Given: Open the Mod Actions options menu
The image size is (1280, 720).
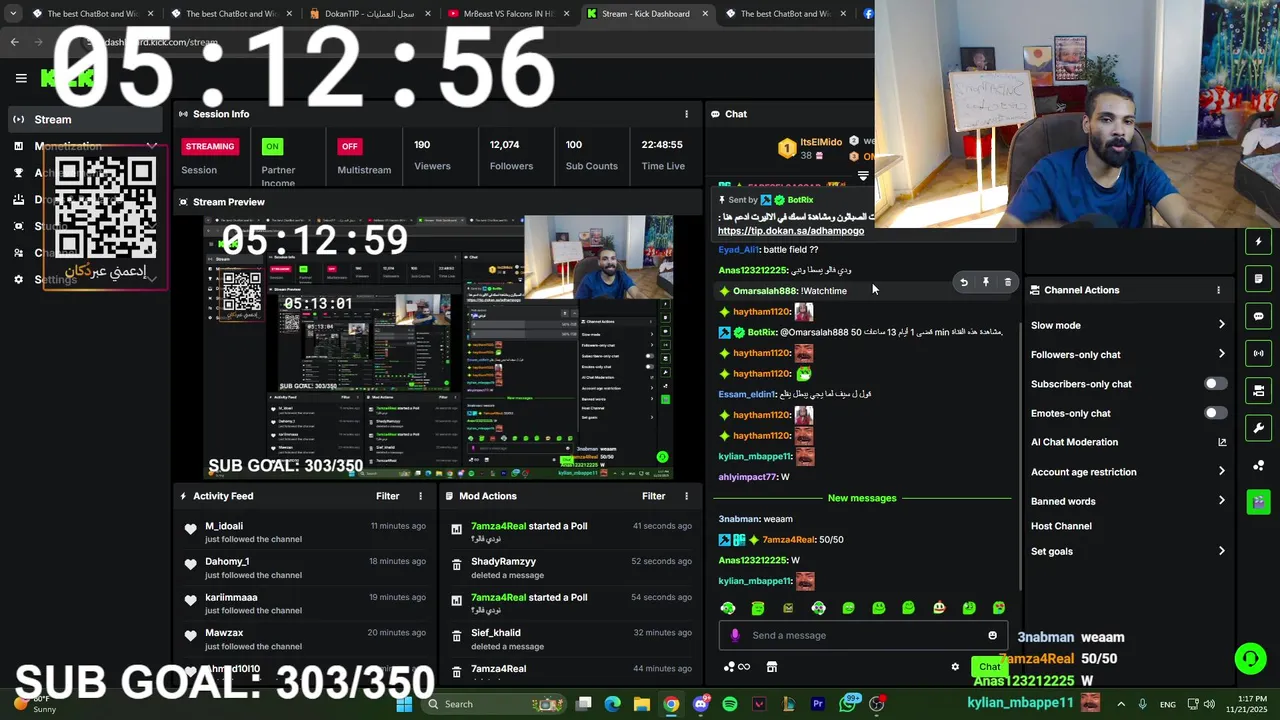Looking at the screenshot, I should pyautogui.click(x=686, y=496).
